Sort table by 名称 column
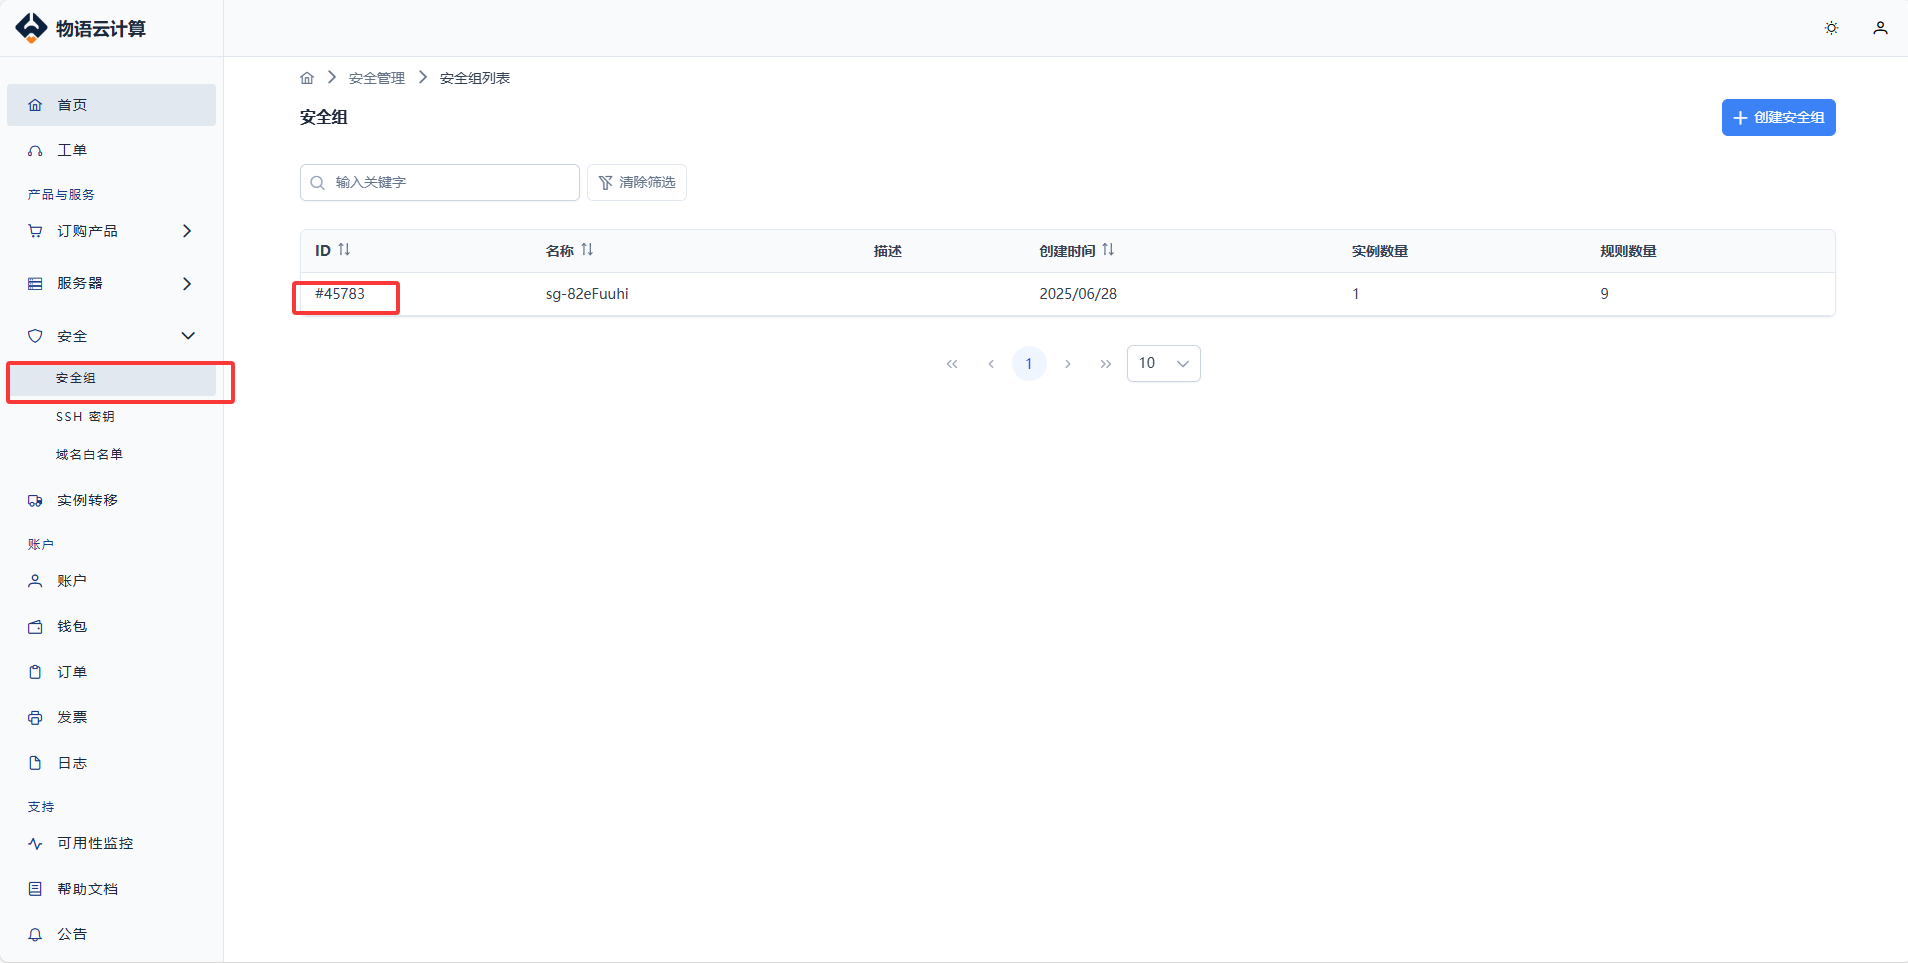 [587, 250]
